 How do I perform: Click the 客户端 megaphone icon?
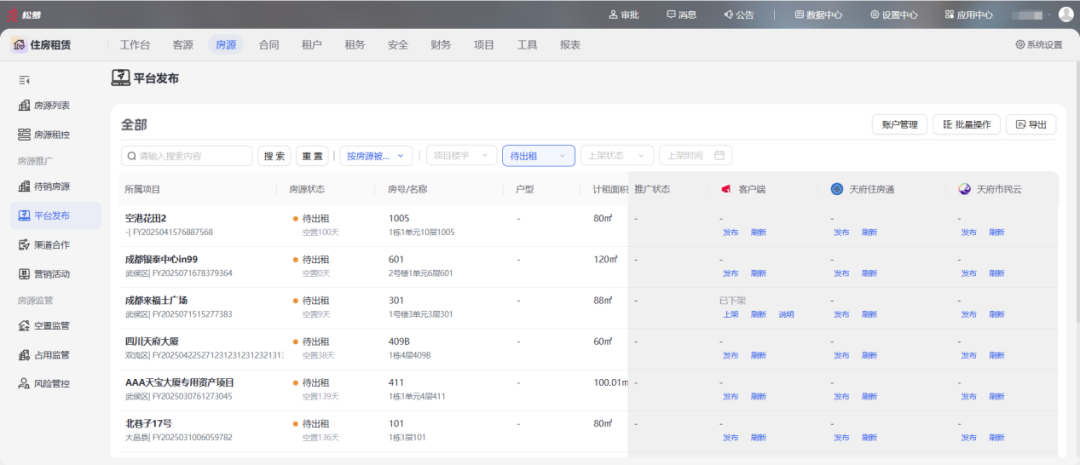click(x=725, y=189)
